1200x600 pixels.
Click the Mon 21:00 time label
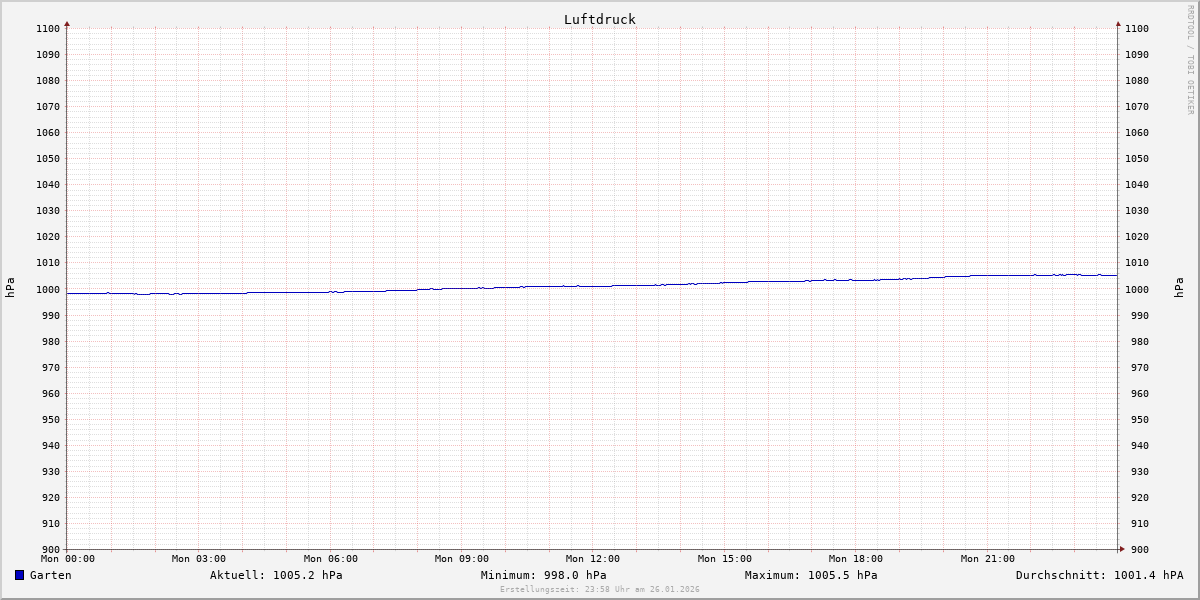click(x=987, y=559)
